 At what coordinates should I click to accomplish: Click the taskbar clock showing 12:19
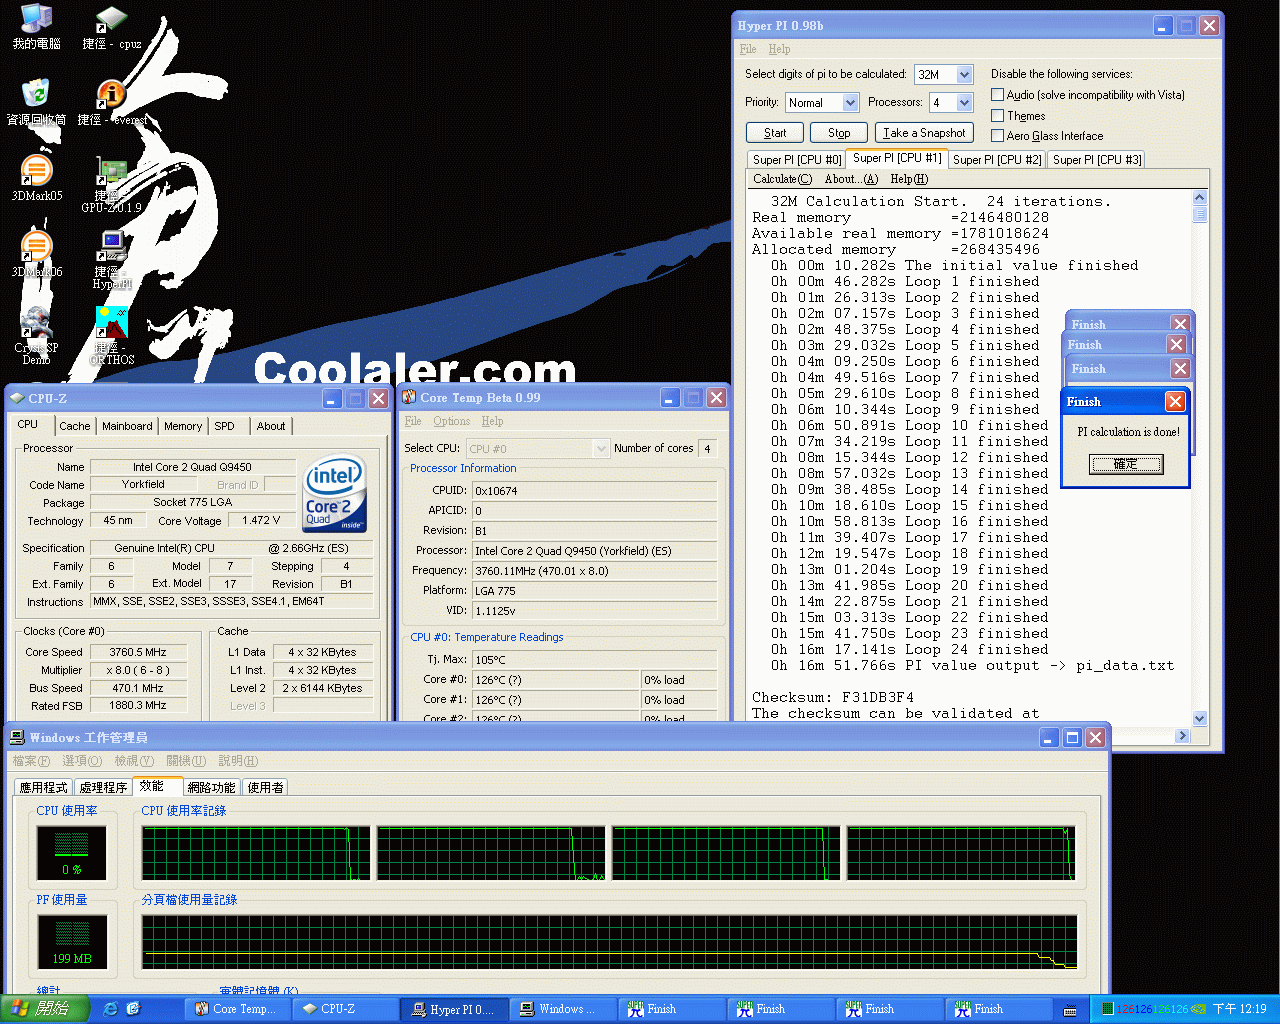[1240, 1010]
